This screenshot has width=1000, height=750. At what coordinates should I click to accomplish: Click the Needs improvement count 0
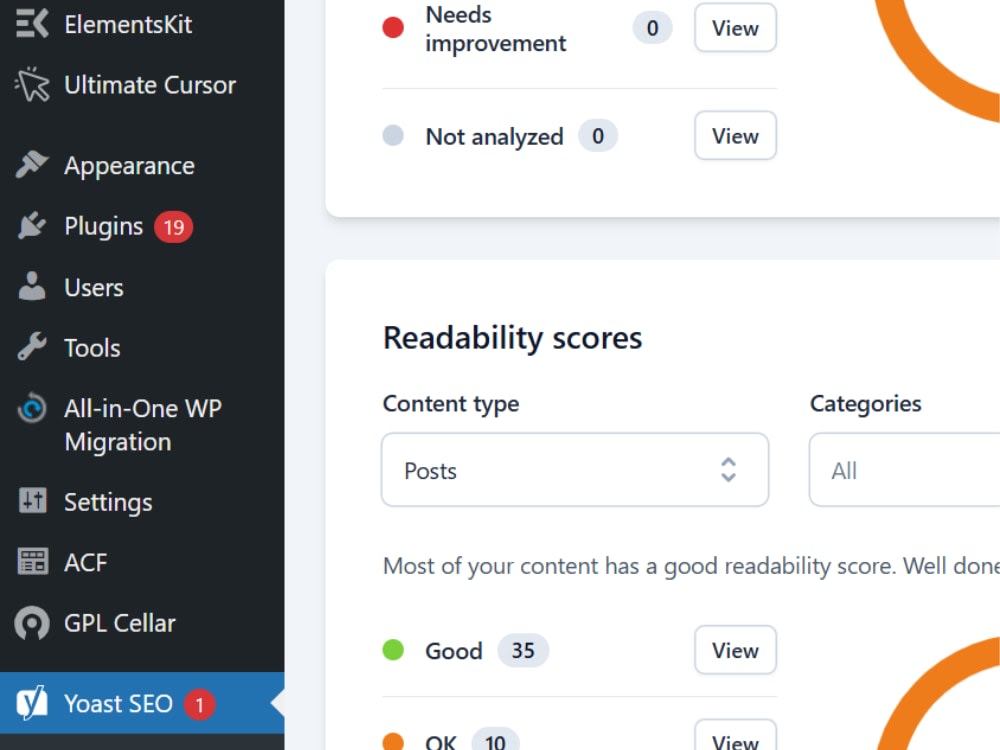point(652,28)
